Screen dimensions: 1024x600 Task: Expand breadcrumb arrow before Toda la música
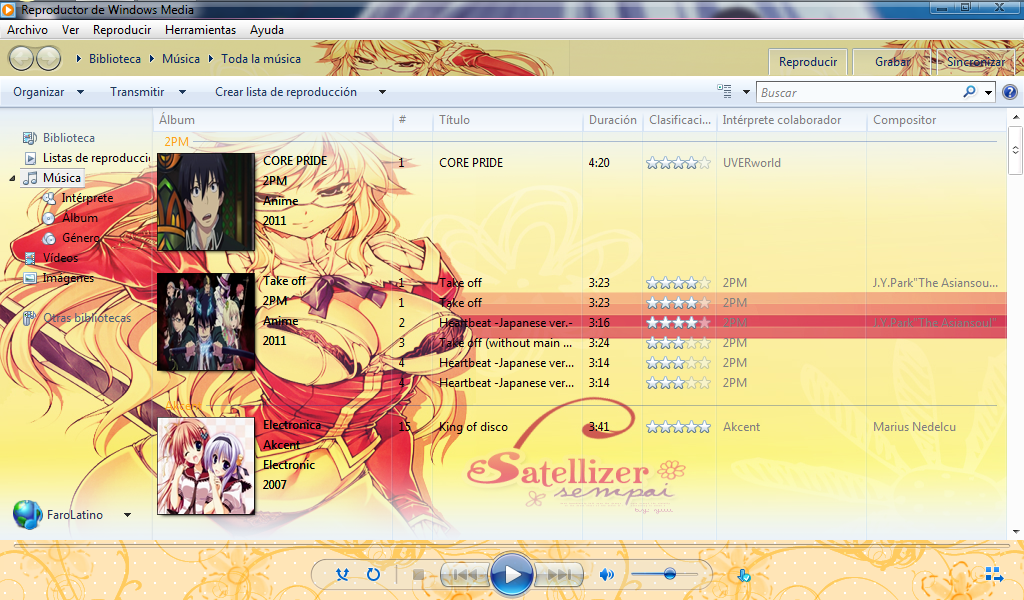tap(211, 59)
